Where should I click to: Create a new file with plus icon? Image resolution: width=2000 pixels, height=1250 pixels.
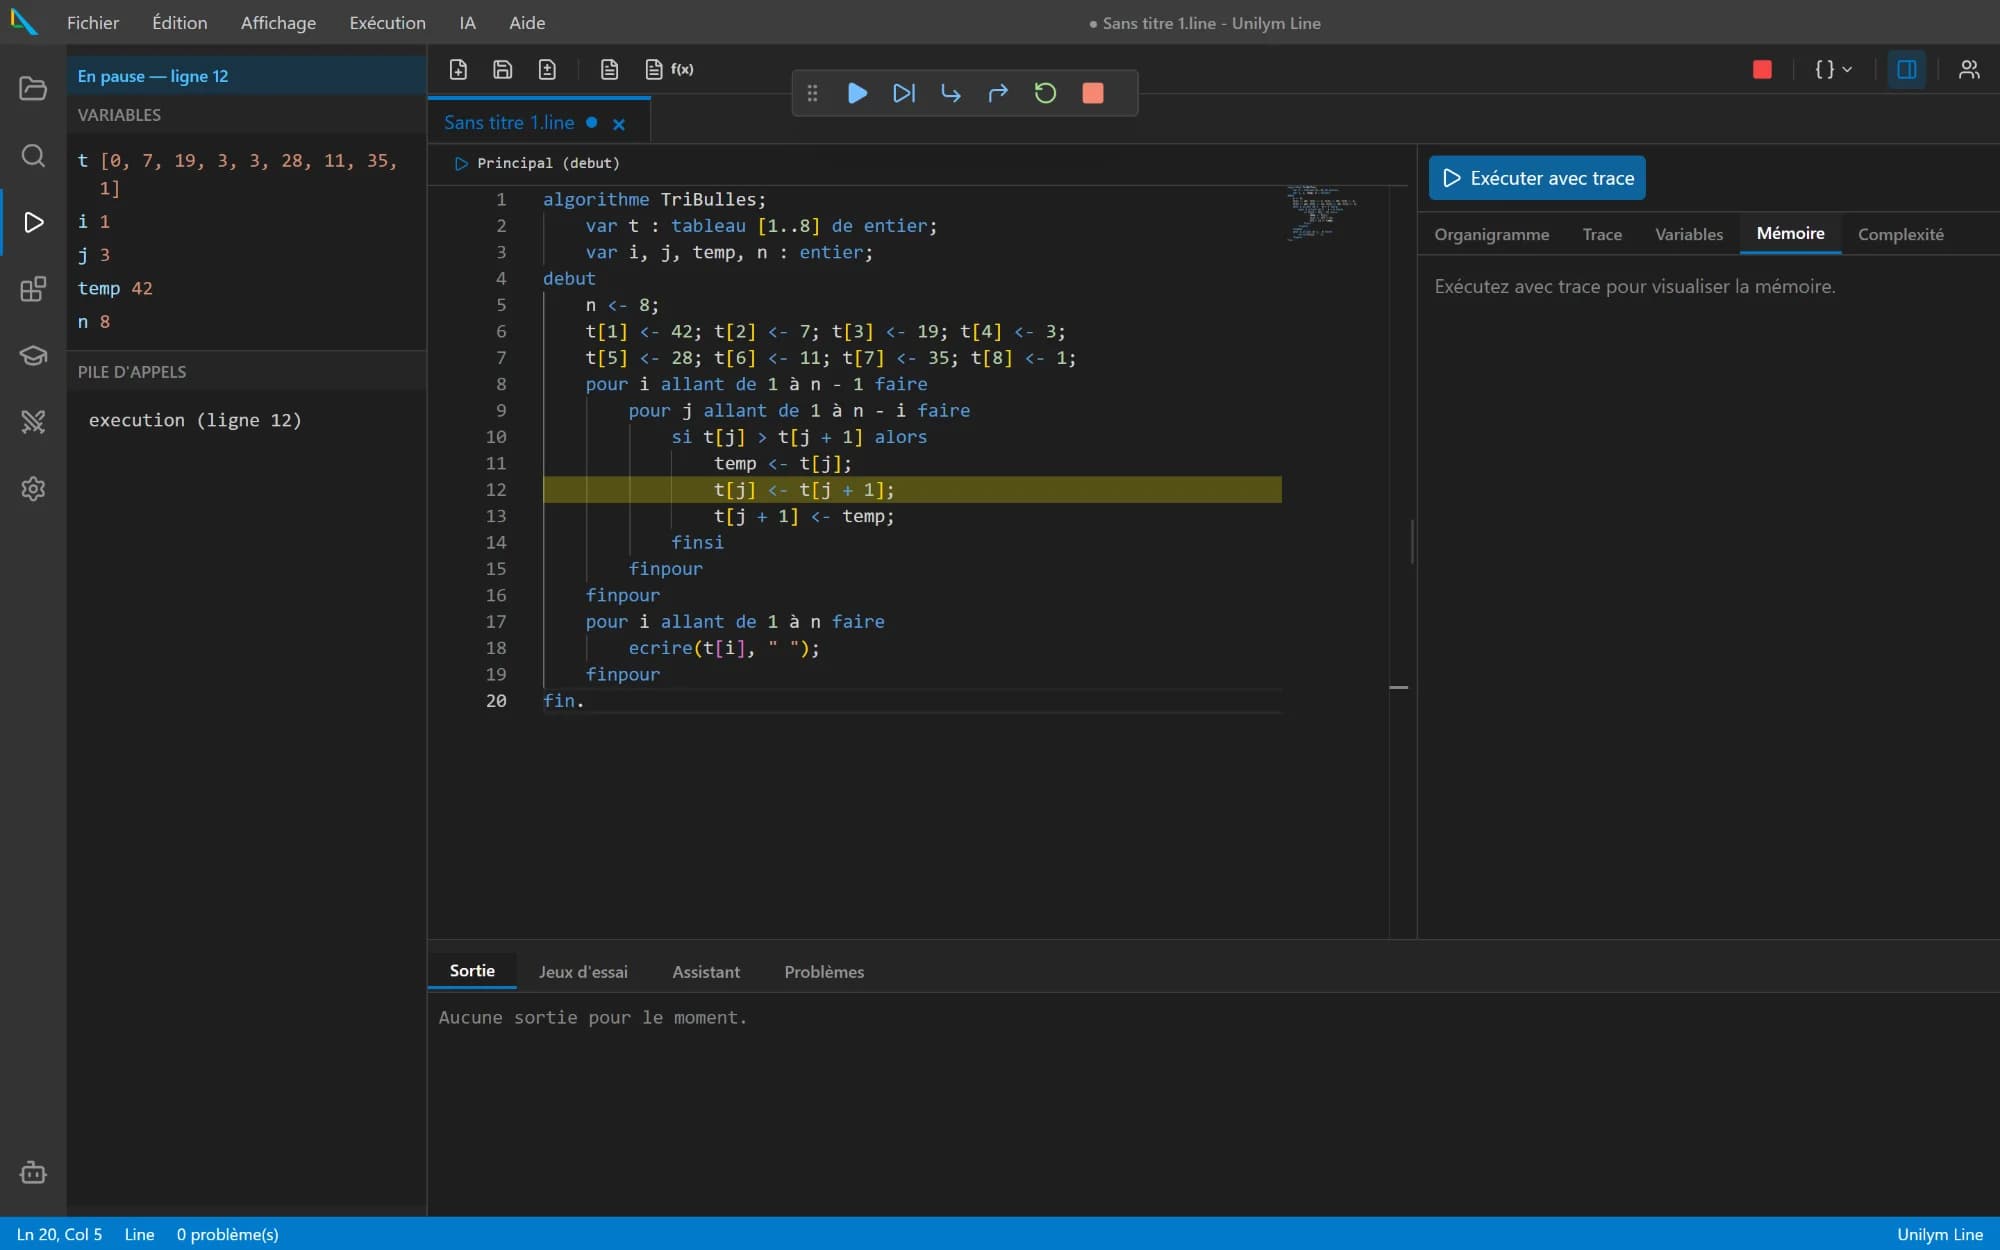(x=458, y=69)
